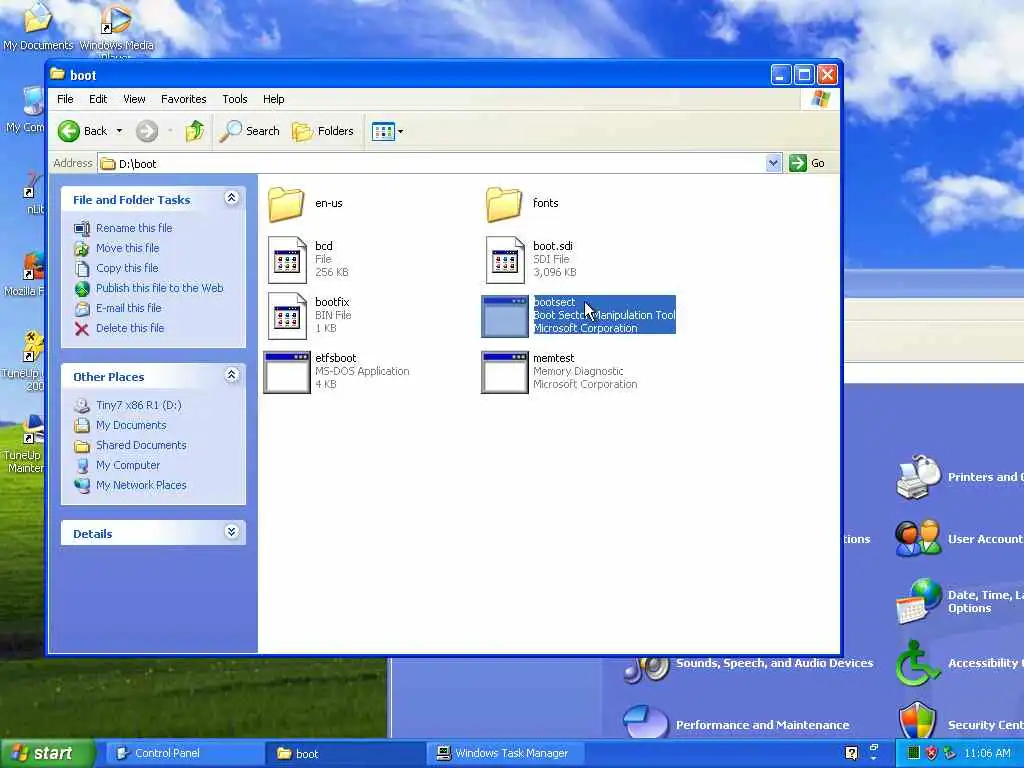Select the bcd file icon
The width and height of the screenshot is (1024, 768).
coord(287,260)
